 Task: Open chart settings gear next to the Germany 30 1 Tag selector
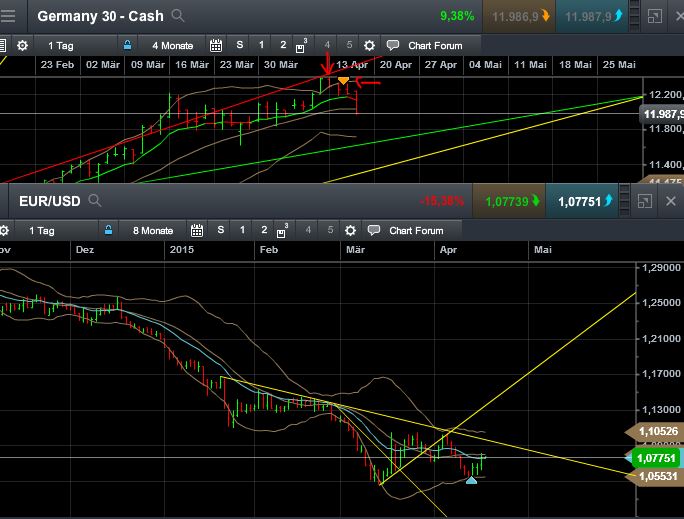[22, 45]
